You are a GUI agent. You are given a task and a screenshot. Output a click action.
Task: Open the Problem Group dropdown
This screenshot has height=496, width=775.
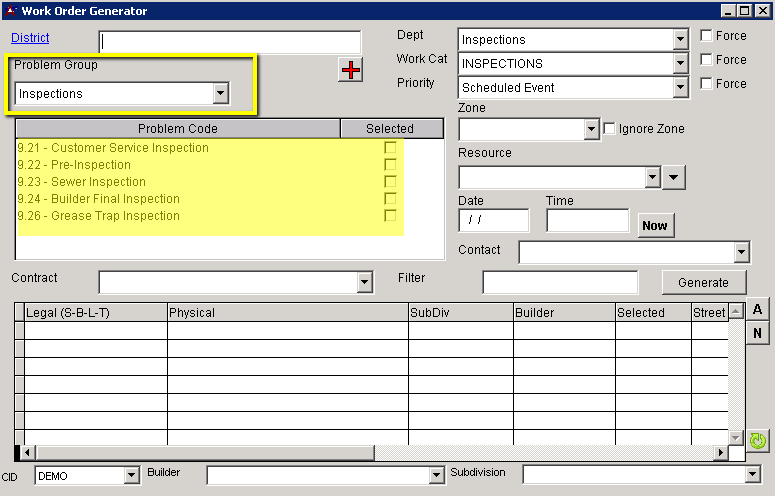[x=220, y=94]
